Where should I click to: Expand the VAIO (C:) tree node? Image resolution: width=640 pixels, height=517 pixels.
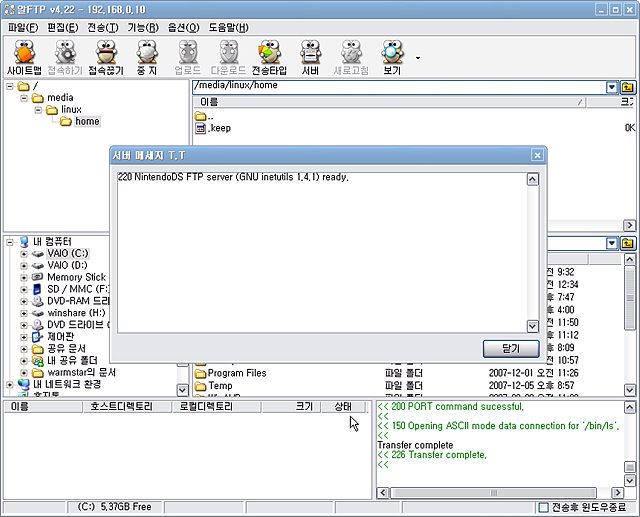pyautogui.click(x=24, y=254)
